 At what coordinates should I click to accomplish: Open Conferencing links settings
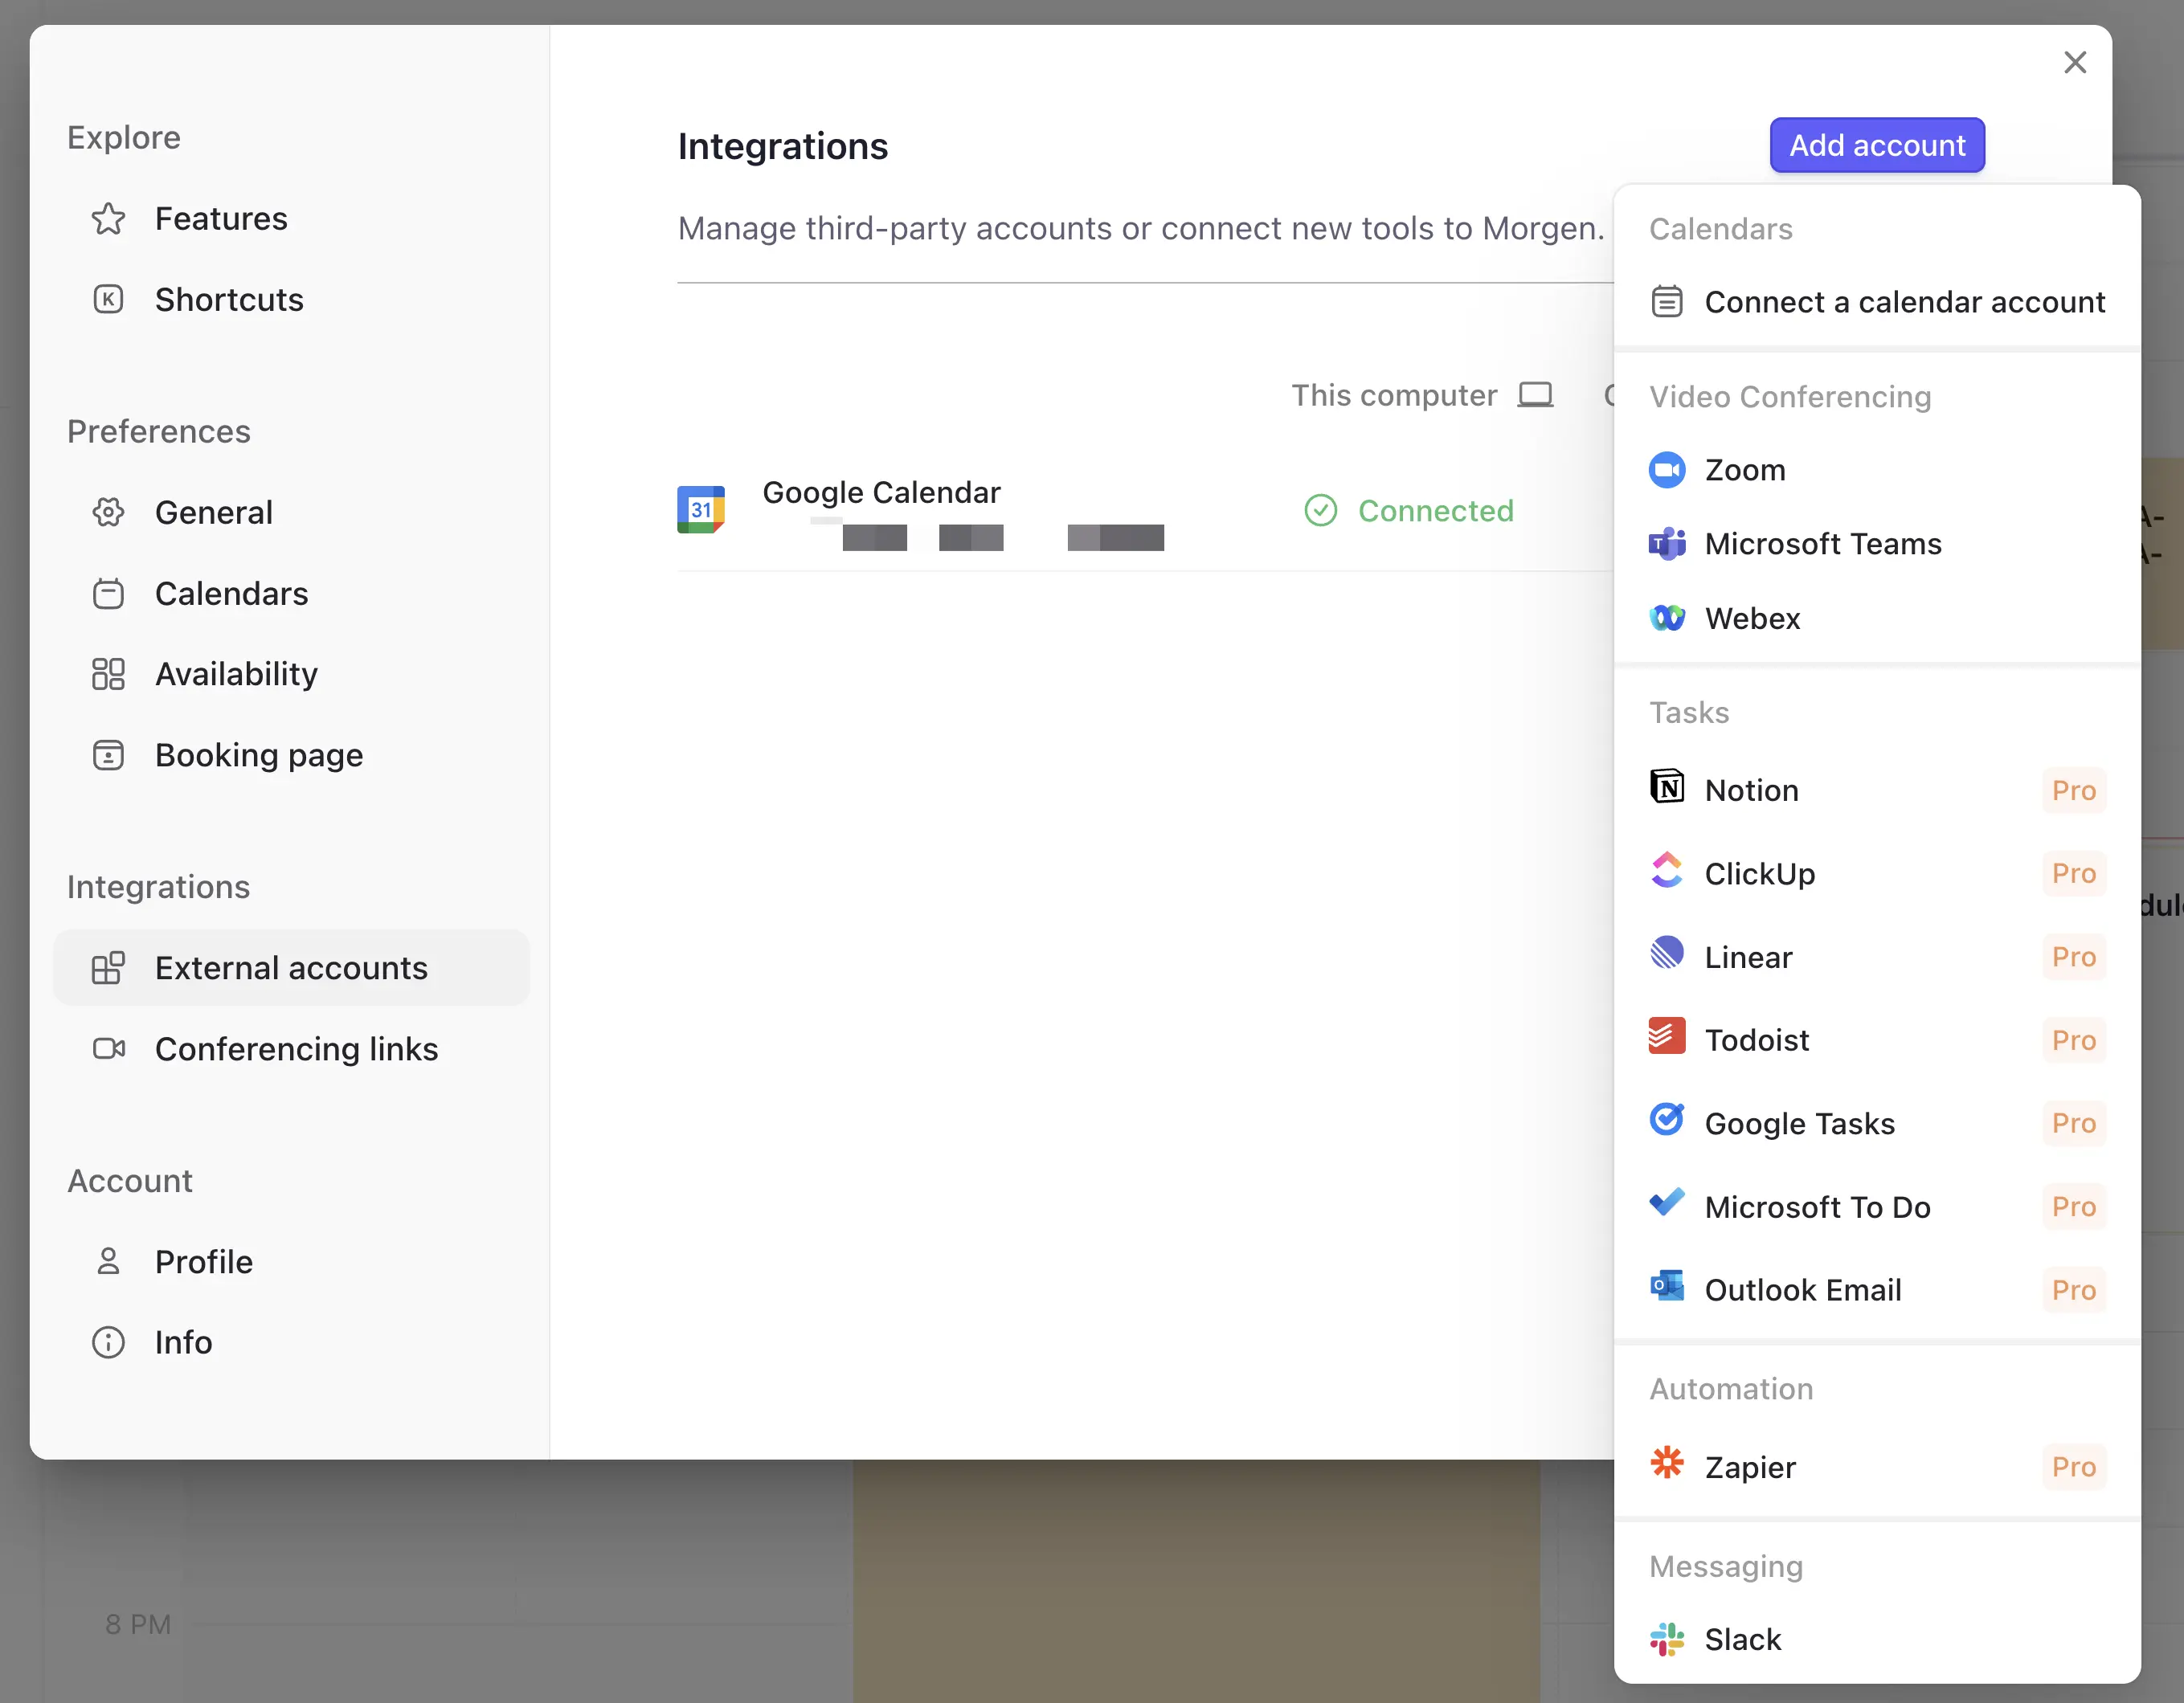(291, 1050)
